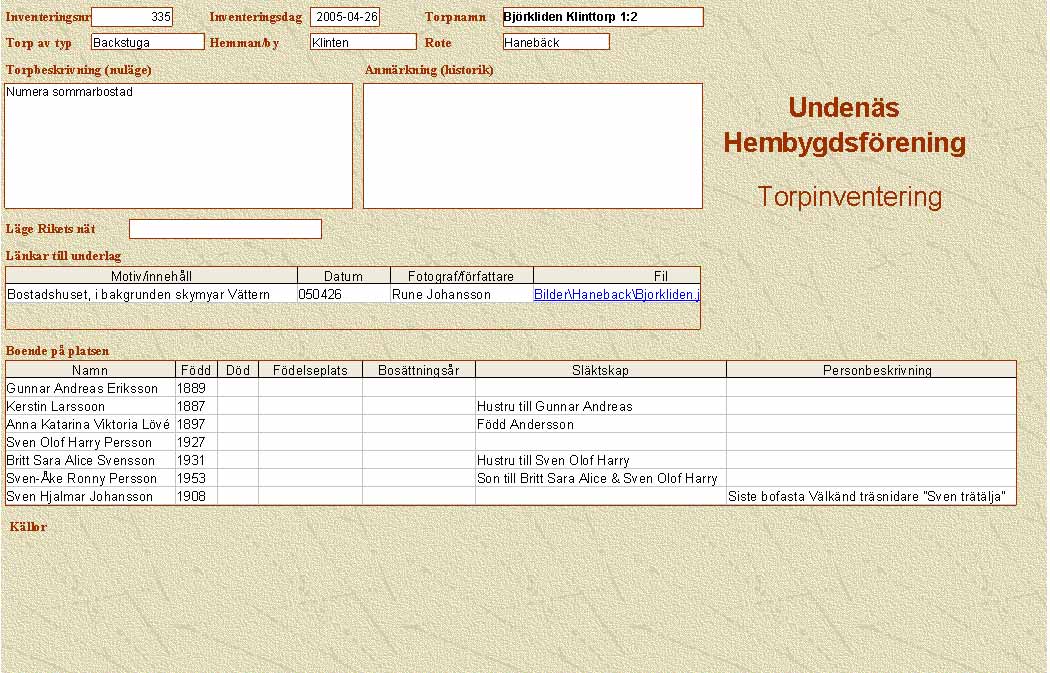Viewport: 1050px width, 673px height.
Task: Click the birth year 1953 cell
Action: [x=192, y=478]
